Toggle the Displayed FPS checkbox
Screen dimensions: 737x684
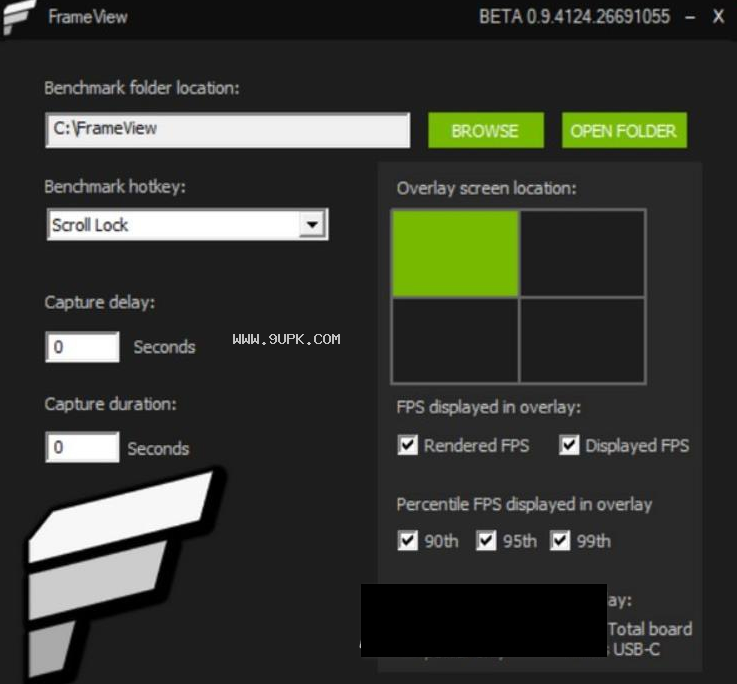pos(569,445)
